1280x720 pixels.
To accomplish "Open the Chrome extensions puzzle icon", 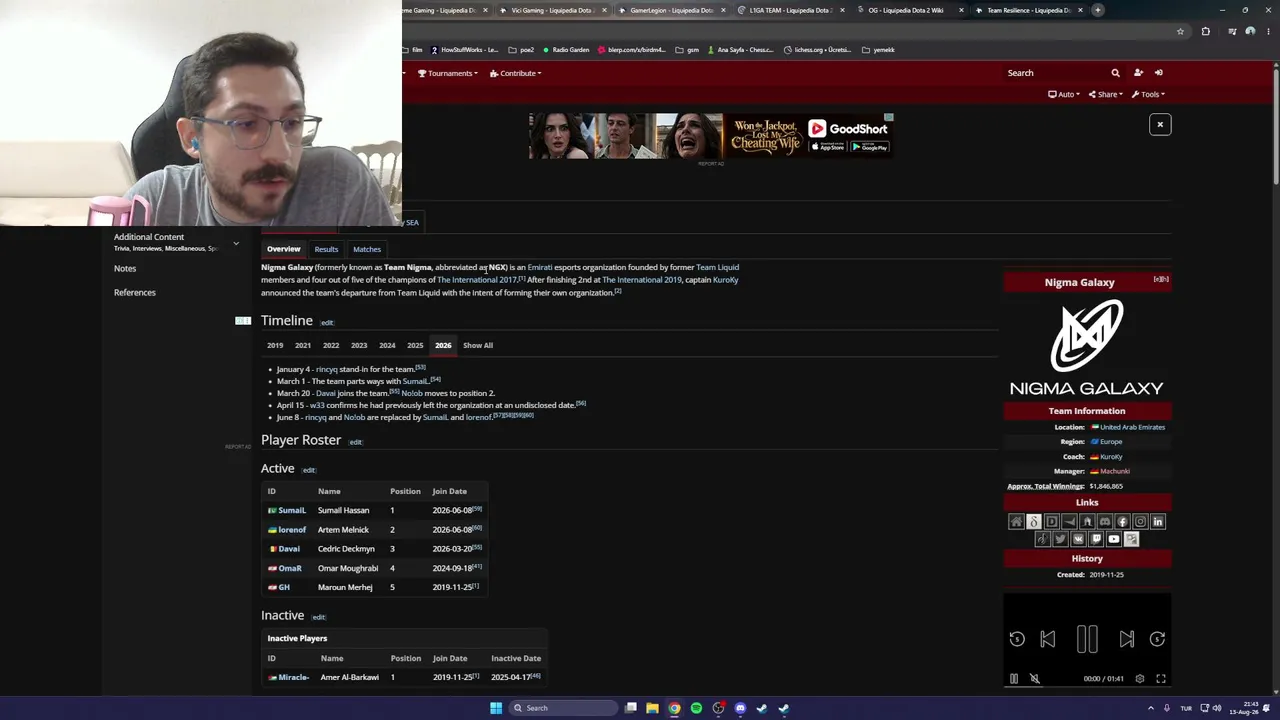I will point(1205,31).
